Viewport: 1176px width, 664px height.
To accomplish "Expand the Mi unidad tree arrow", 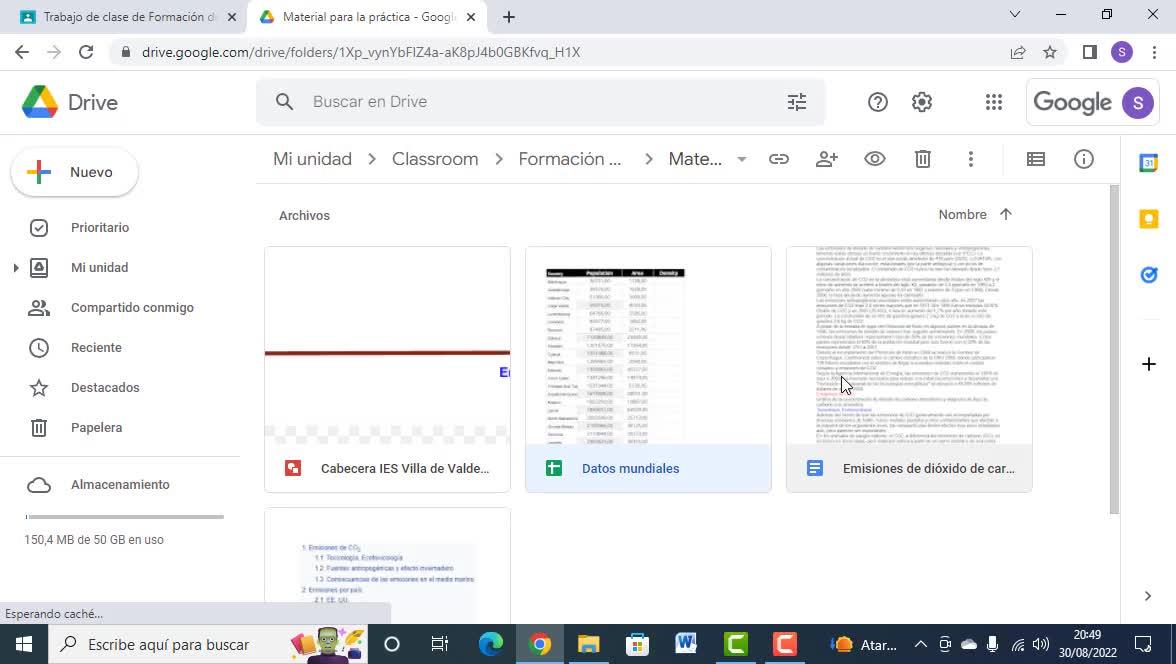I will point(16,268).
